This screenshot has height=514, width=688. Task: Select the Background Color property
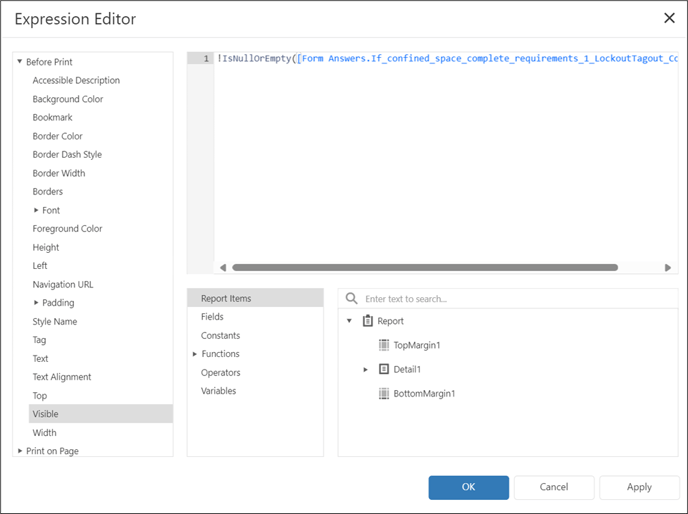67,99
